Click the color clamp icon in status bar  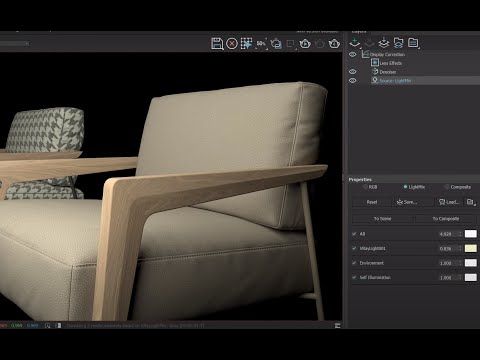click(x=58, y=326)
